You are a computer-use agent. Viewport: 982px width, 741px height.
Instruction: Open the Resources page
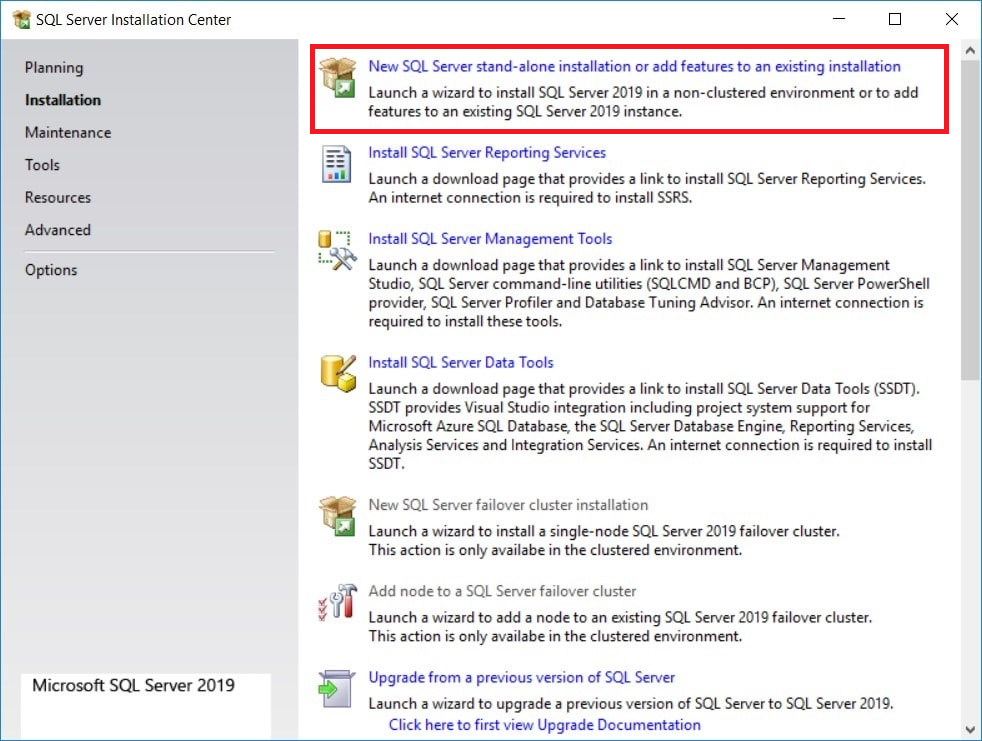click(58, 198)
